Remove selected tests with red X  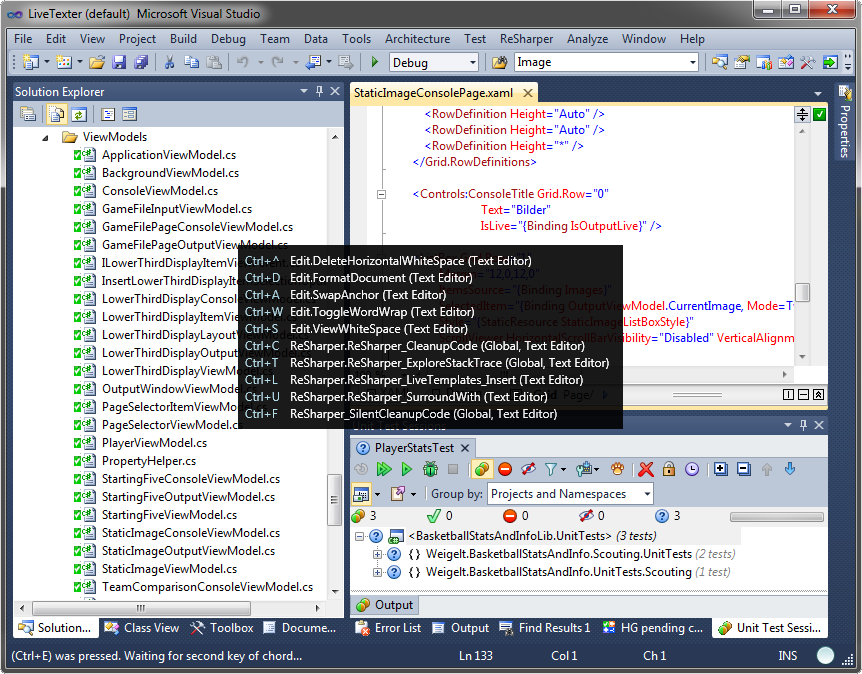pos(646,469)
